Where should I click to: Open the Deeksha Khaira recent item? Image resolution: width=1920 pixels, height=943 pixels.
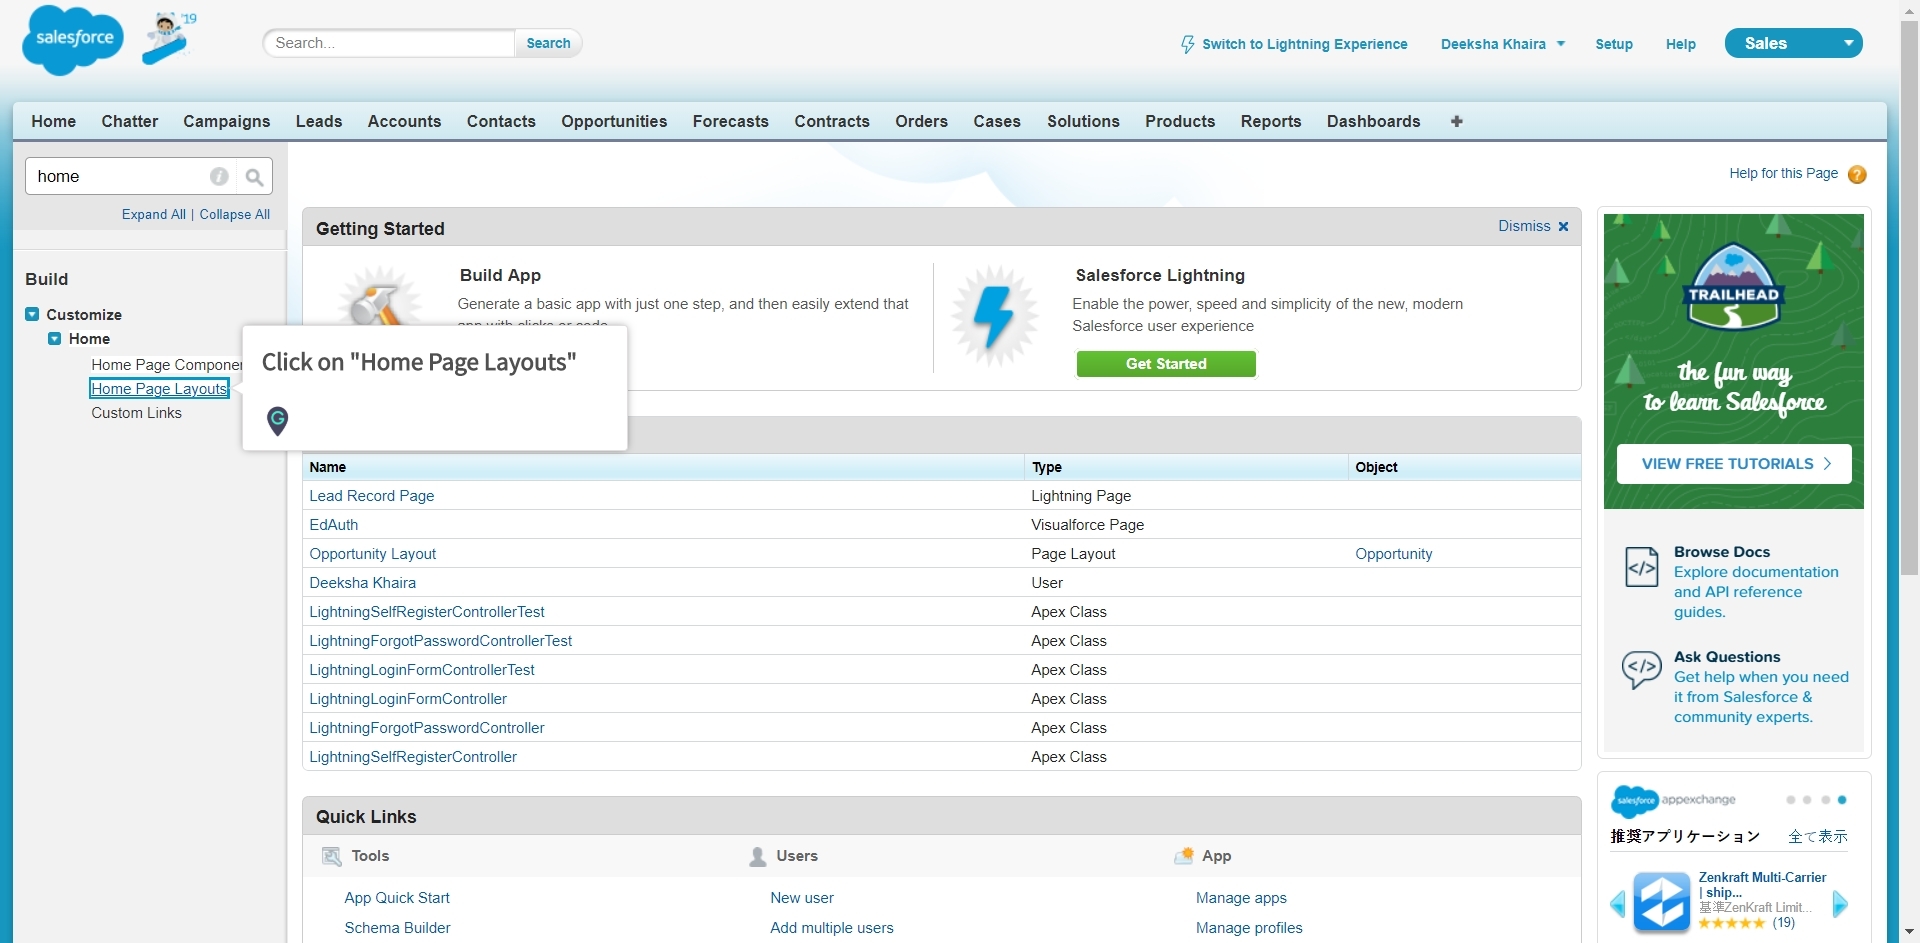coord(362,583)
